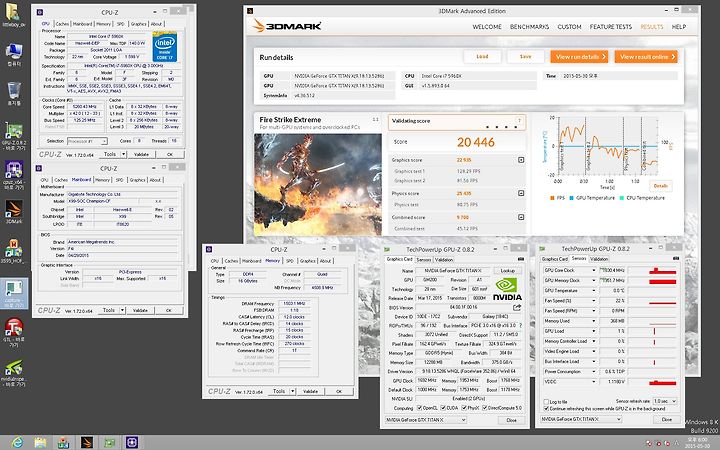Click the Save button in Run details
The height and width of the screenshot is (450, 720).
tap(525, 56)
